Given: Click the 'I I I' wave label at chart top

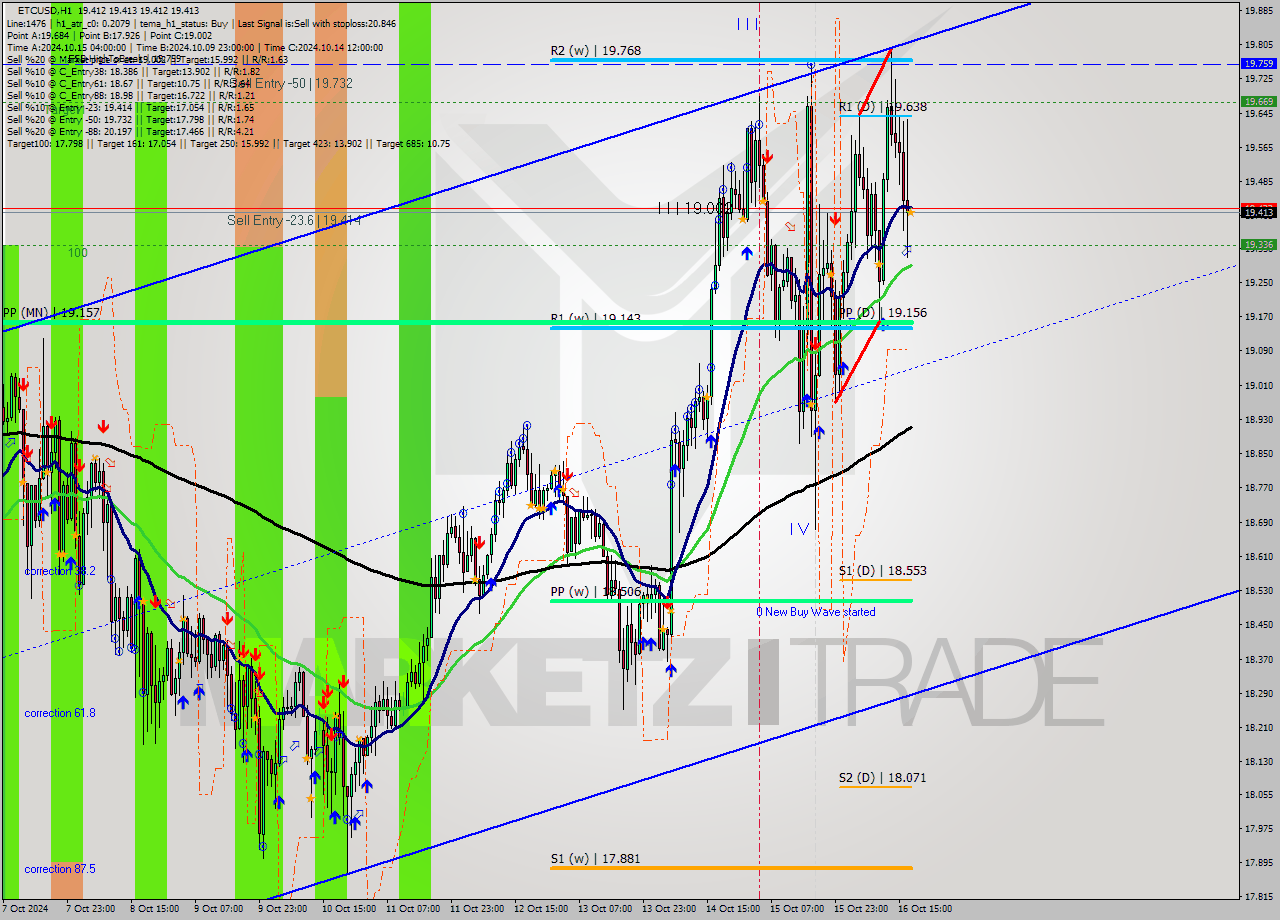Looking at the screenshot, I should click(748, 23).
